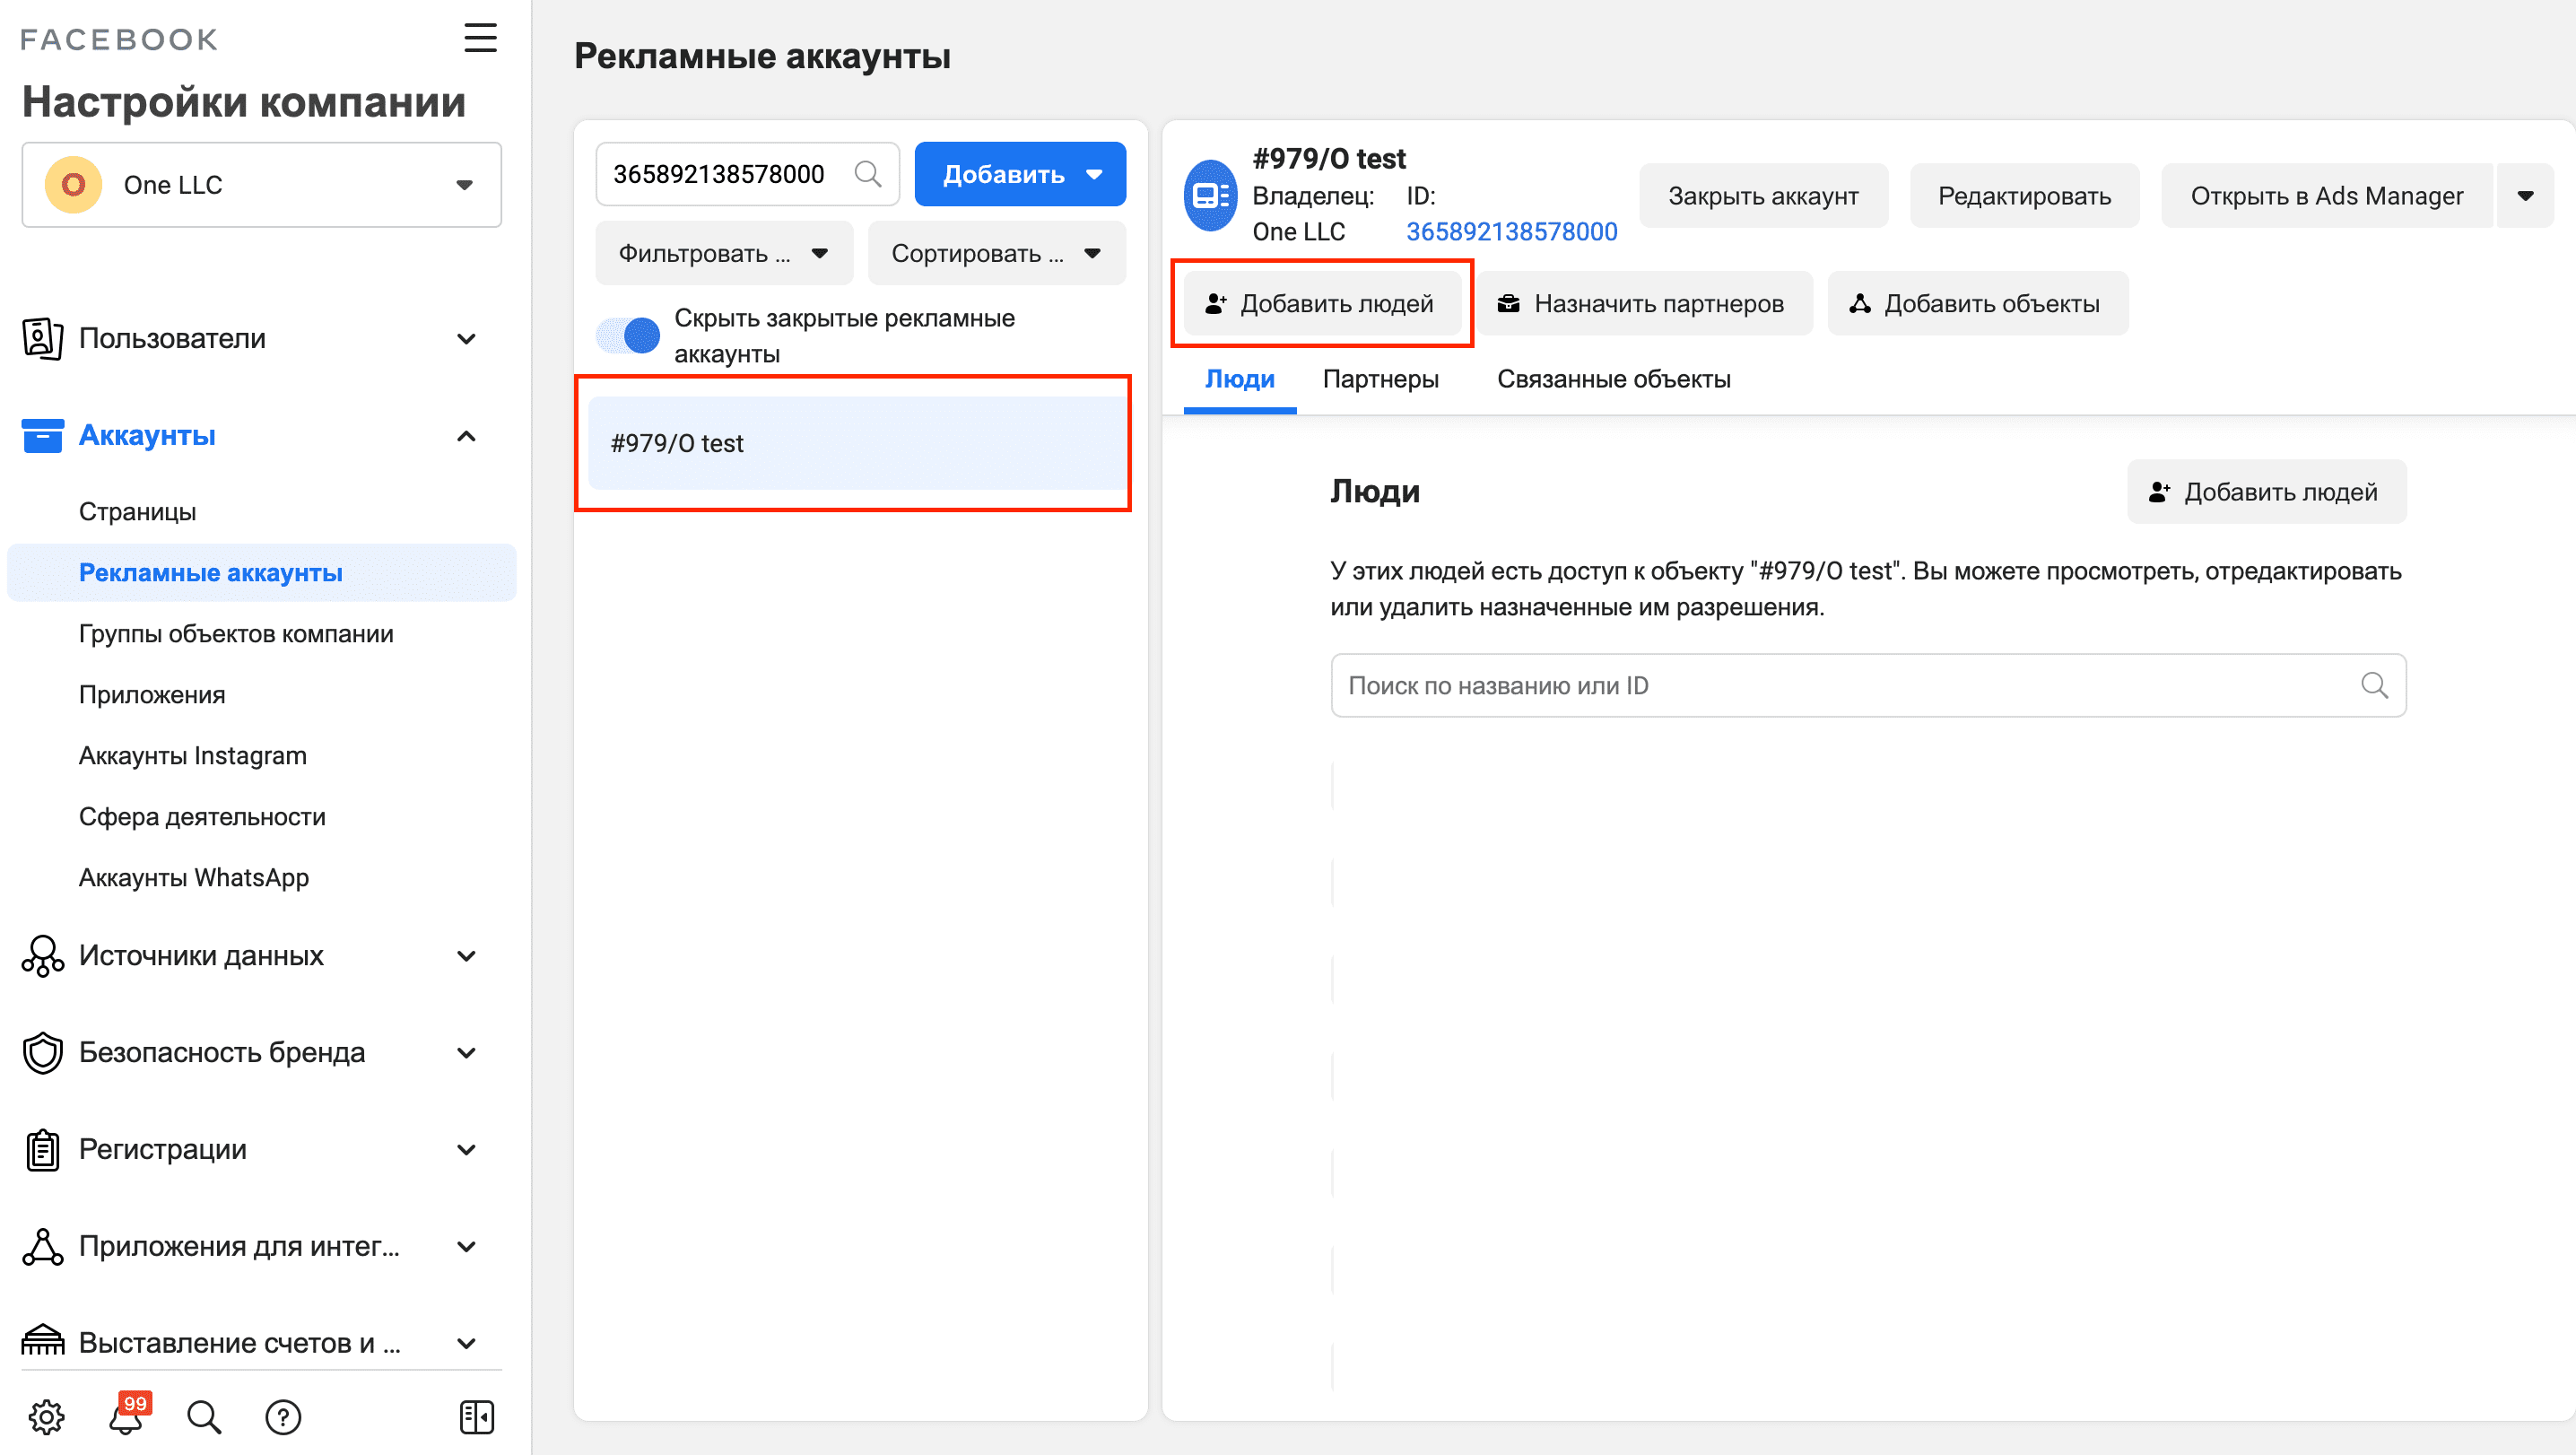Collapse the Аккаунты section
The image size is (2576, 1455).
click(x=466, y=436)
